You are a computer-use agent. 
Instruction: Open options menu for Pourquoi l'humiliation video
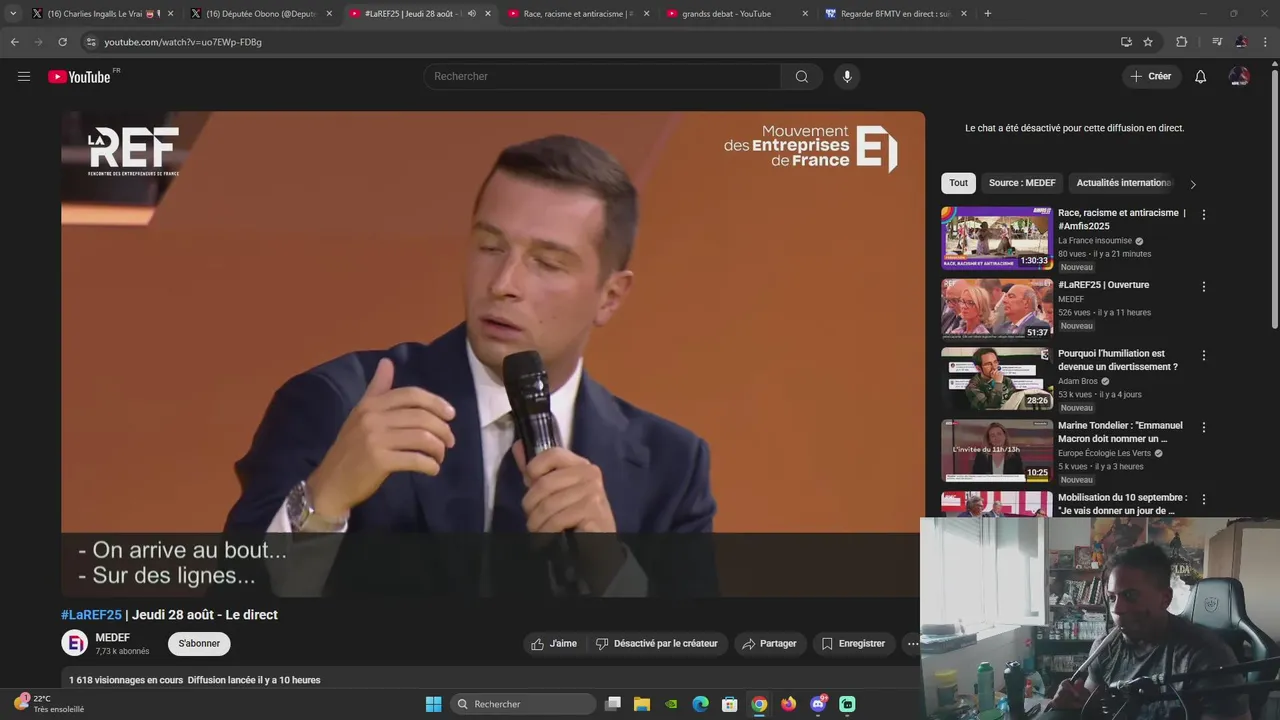coord(1203,356)
